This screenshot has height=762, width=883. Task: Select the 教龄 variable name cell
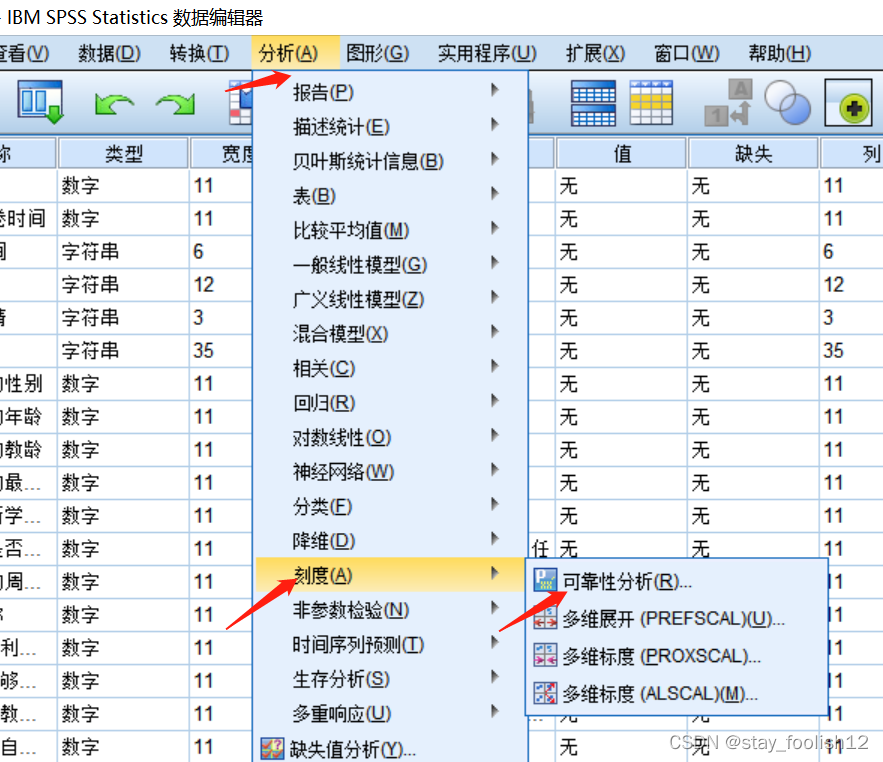point(28,449)
